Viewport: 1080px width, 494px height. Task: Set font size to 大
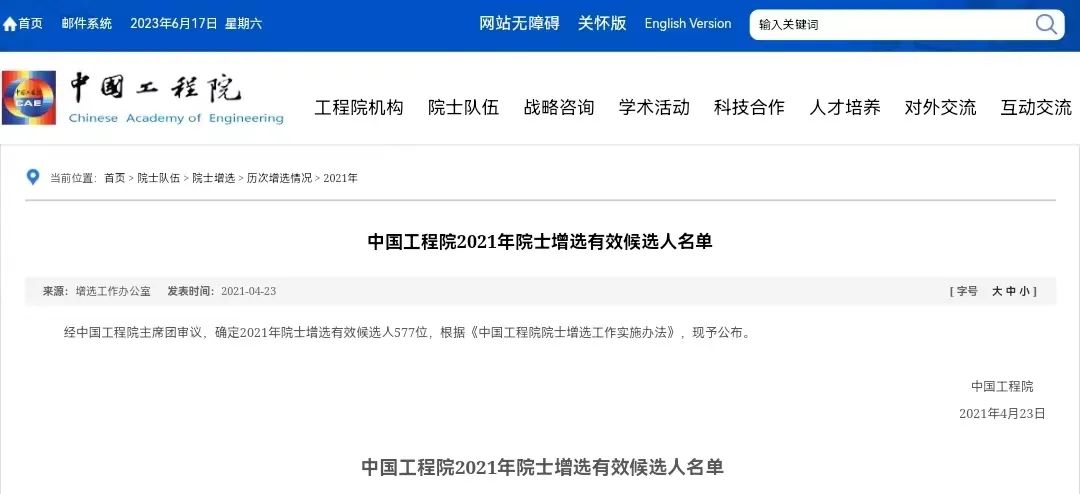click(x=996, y=291)
